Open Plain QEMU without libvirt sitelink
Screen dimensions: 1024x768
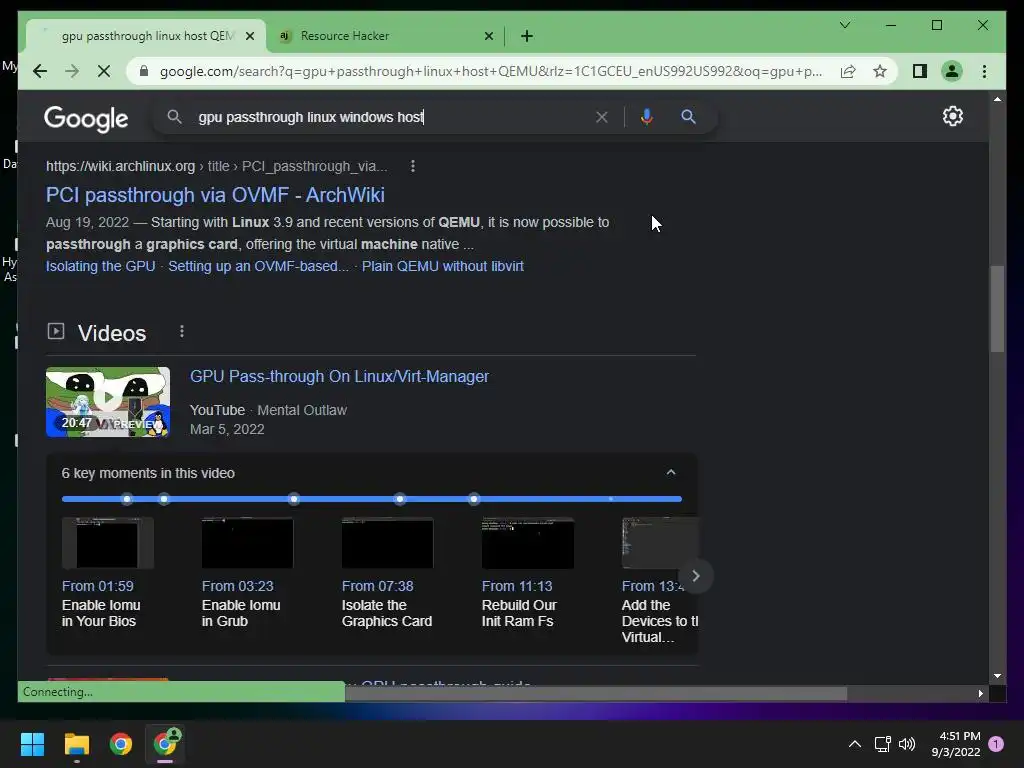coord(443,266)
